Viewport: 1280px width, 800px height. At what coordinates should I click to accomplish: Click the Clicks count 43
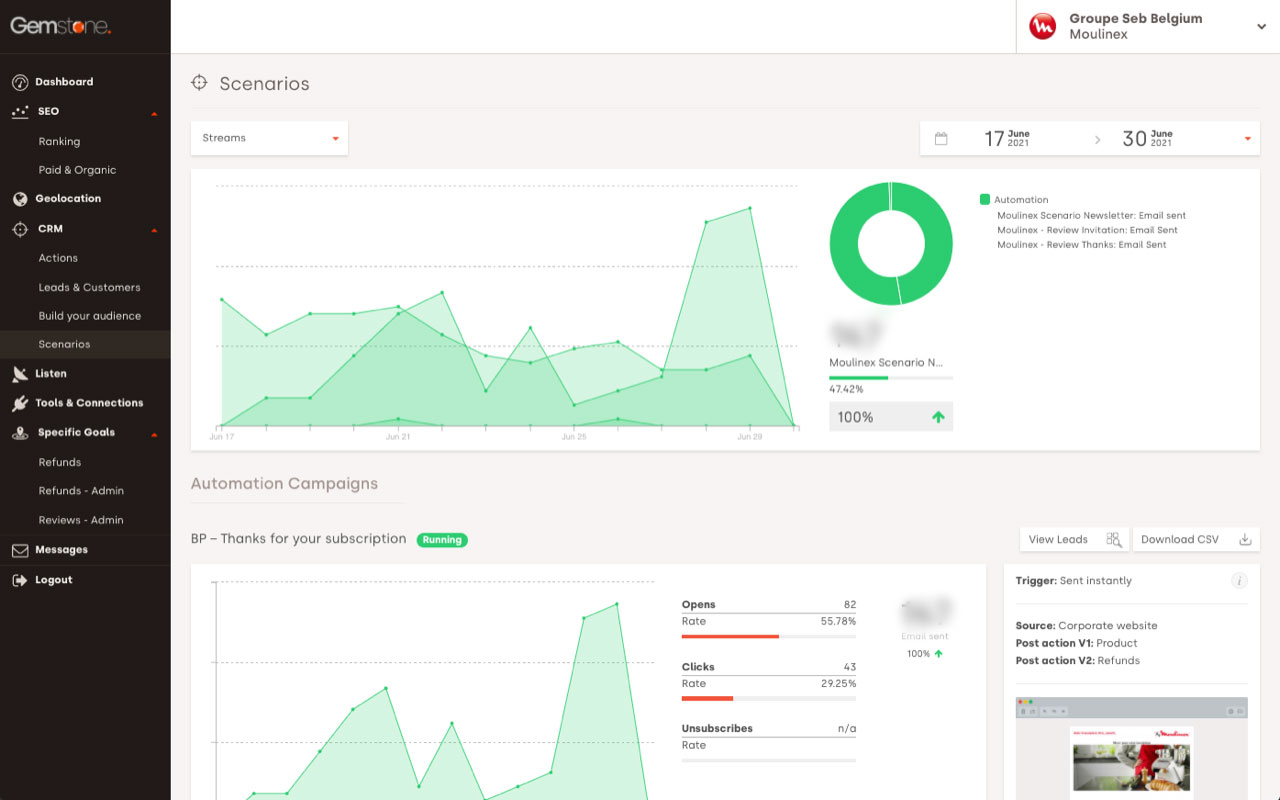tap(850, 667)
